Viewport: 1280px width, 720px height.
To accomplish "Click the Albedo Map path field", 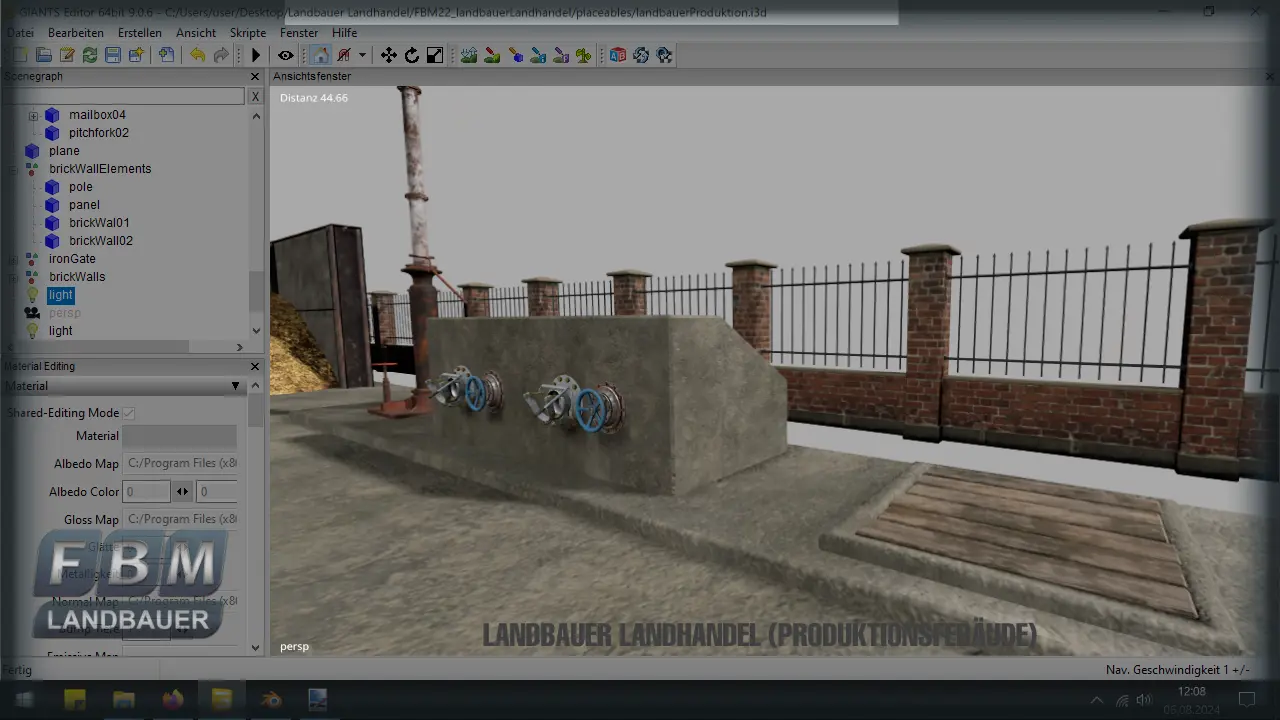I will [x=179, y=464].
